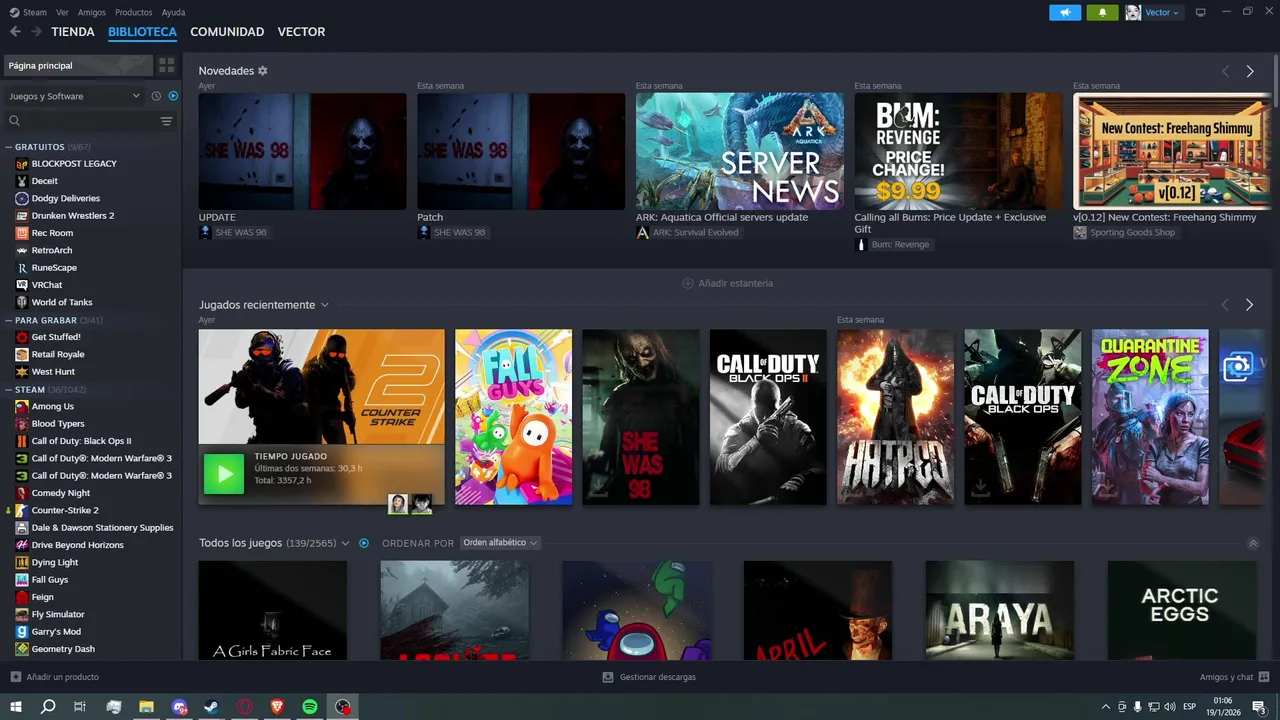Collapse the GRATUITOS category
The height and width of the screenshot is (720, 1280).
point(9,147)
